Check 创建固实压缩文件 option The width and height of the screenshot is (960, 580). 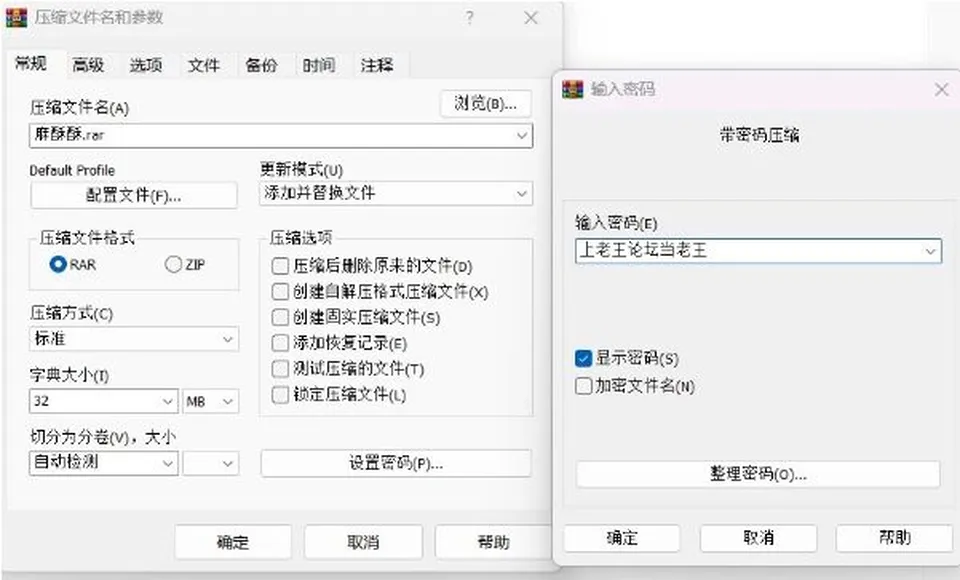click(x=280, y=317)
